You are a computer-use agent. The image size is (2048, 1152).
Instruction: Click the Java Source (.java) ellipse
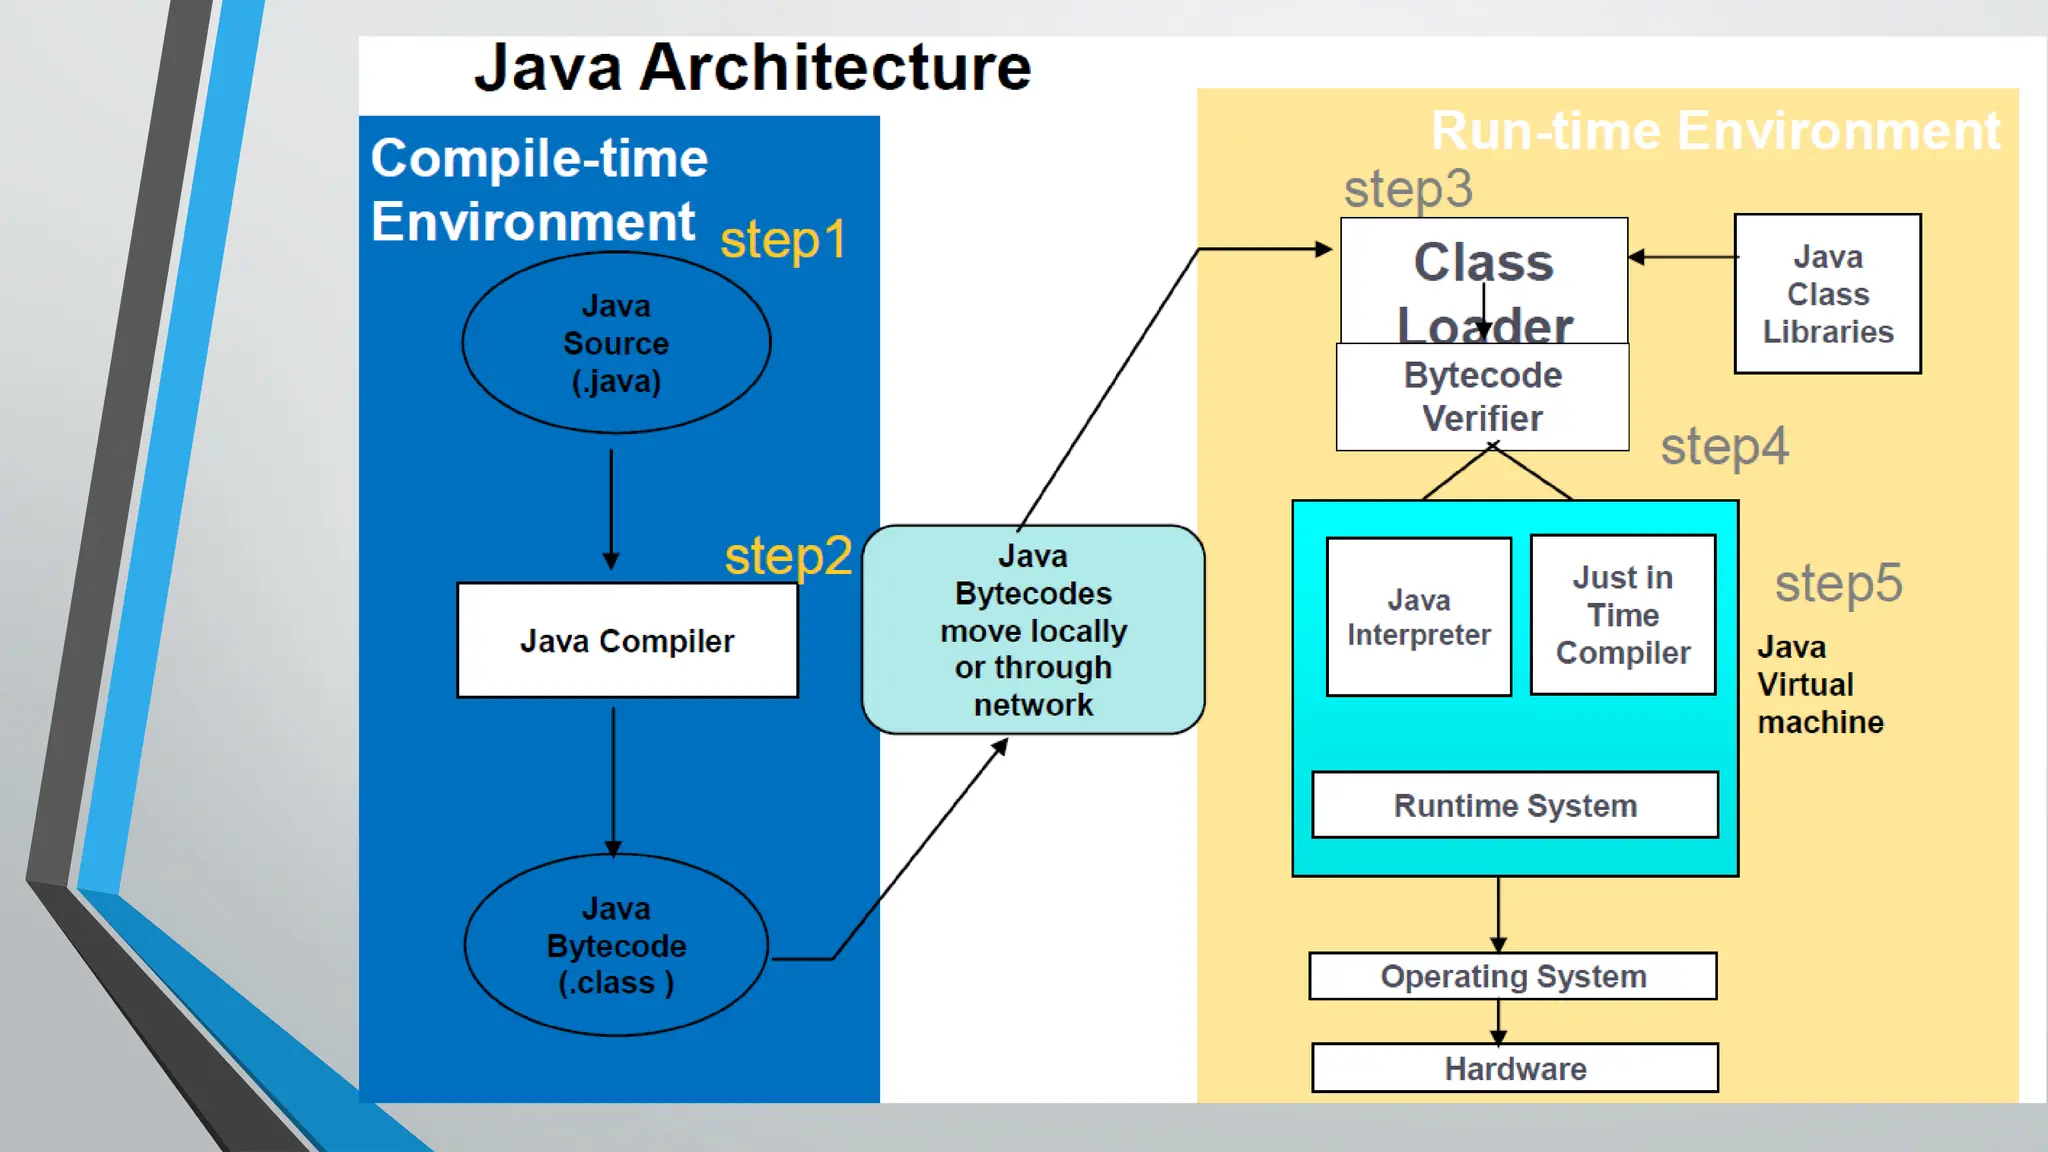tap(616, 343)
